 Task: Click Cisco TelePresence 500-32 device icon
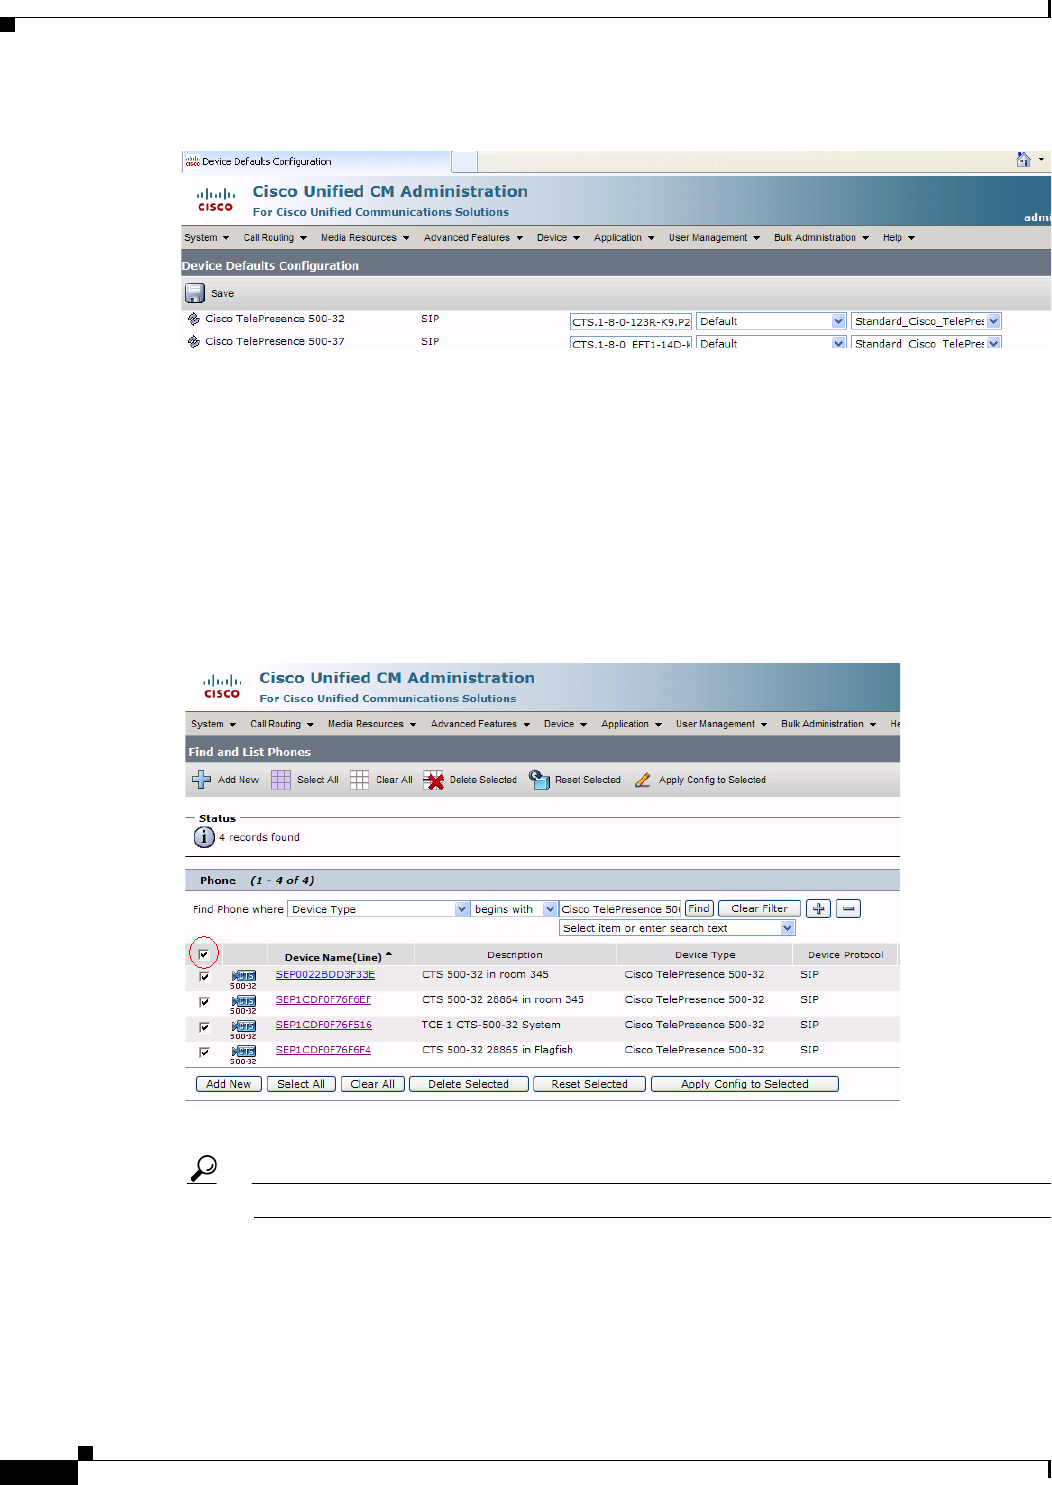click(x=194, y=319)
